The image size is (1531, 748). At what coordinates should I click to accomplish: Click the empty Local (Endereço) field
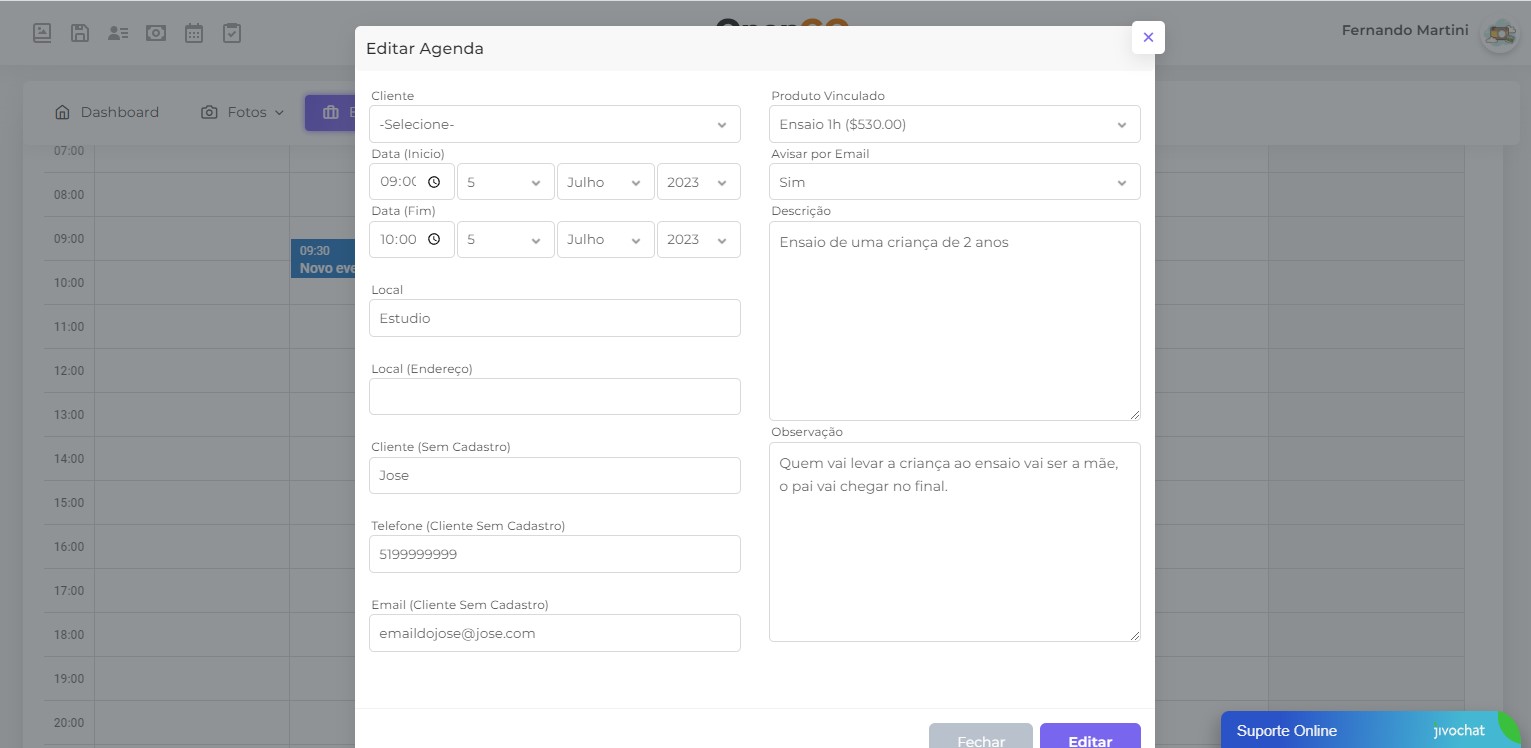555,396
